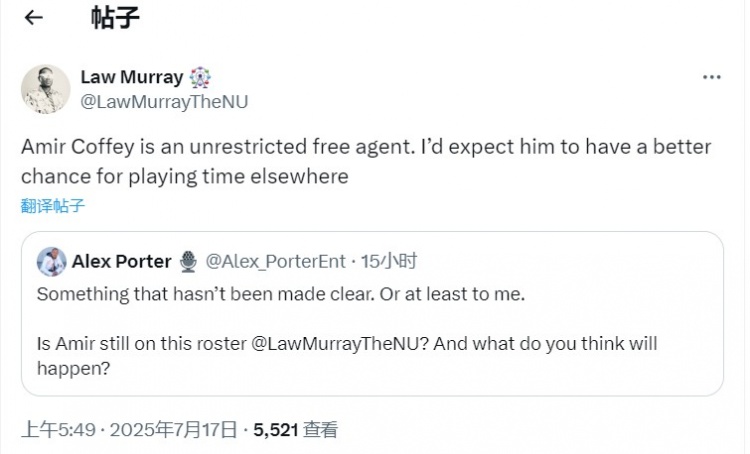Open the three-dot more options menu

(711, 77)
